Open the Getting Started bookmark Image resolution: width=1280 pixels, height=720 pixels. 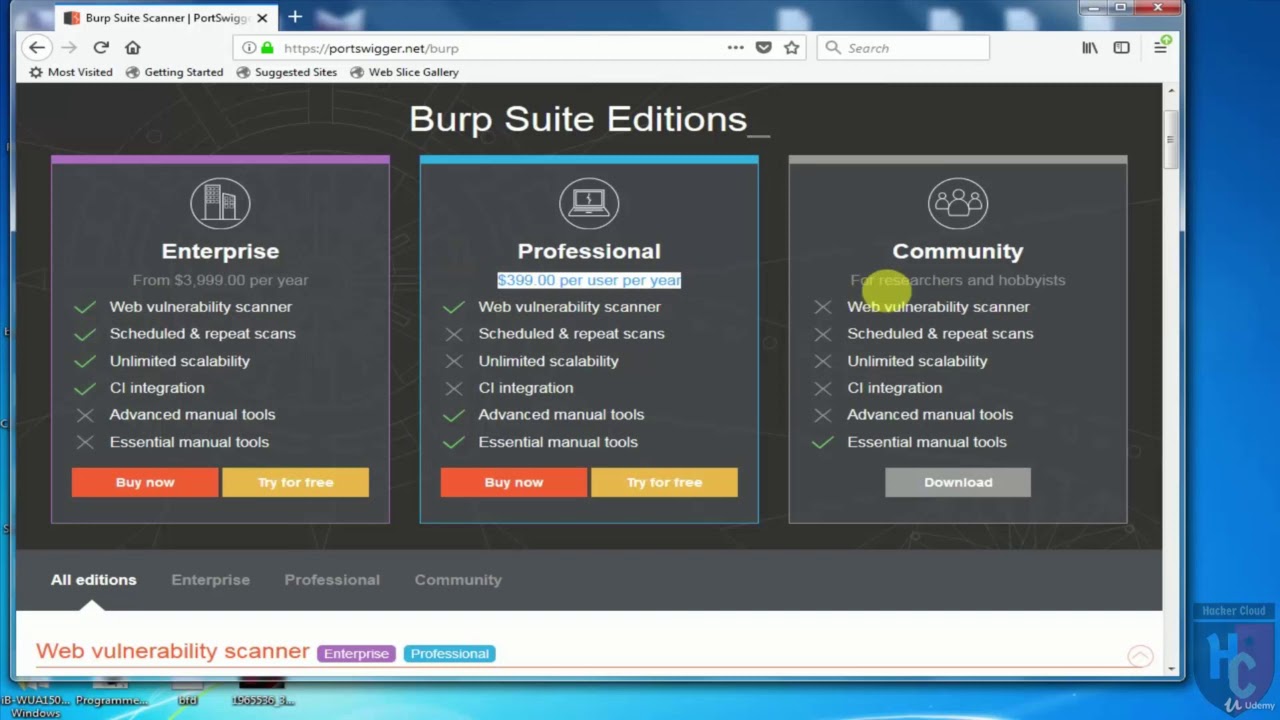(x=174, y=72)
